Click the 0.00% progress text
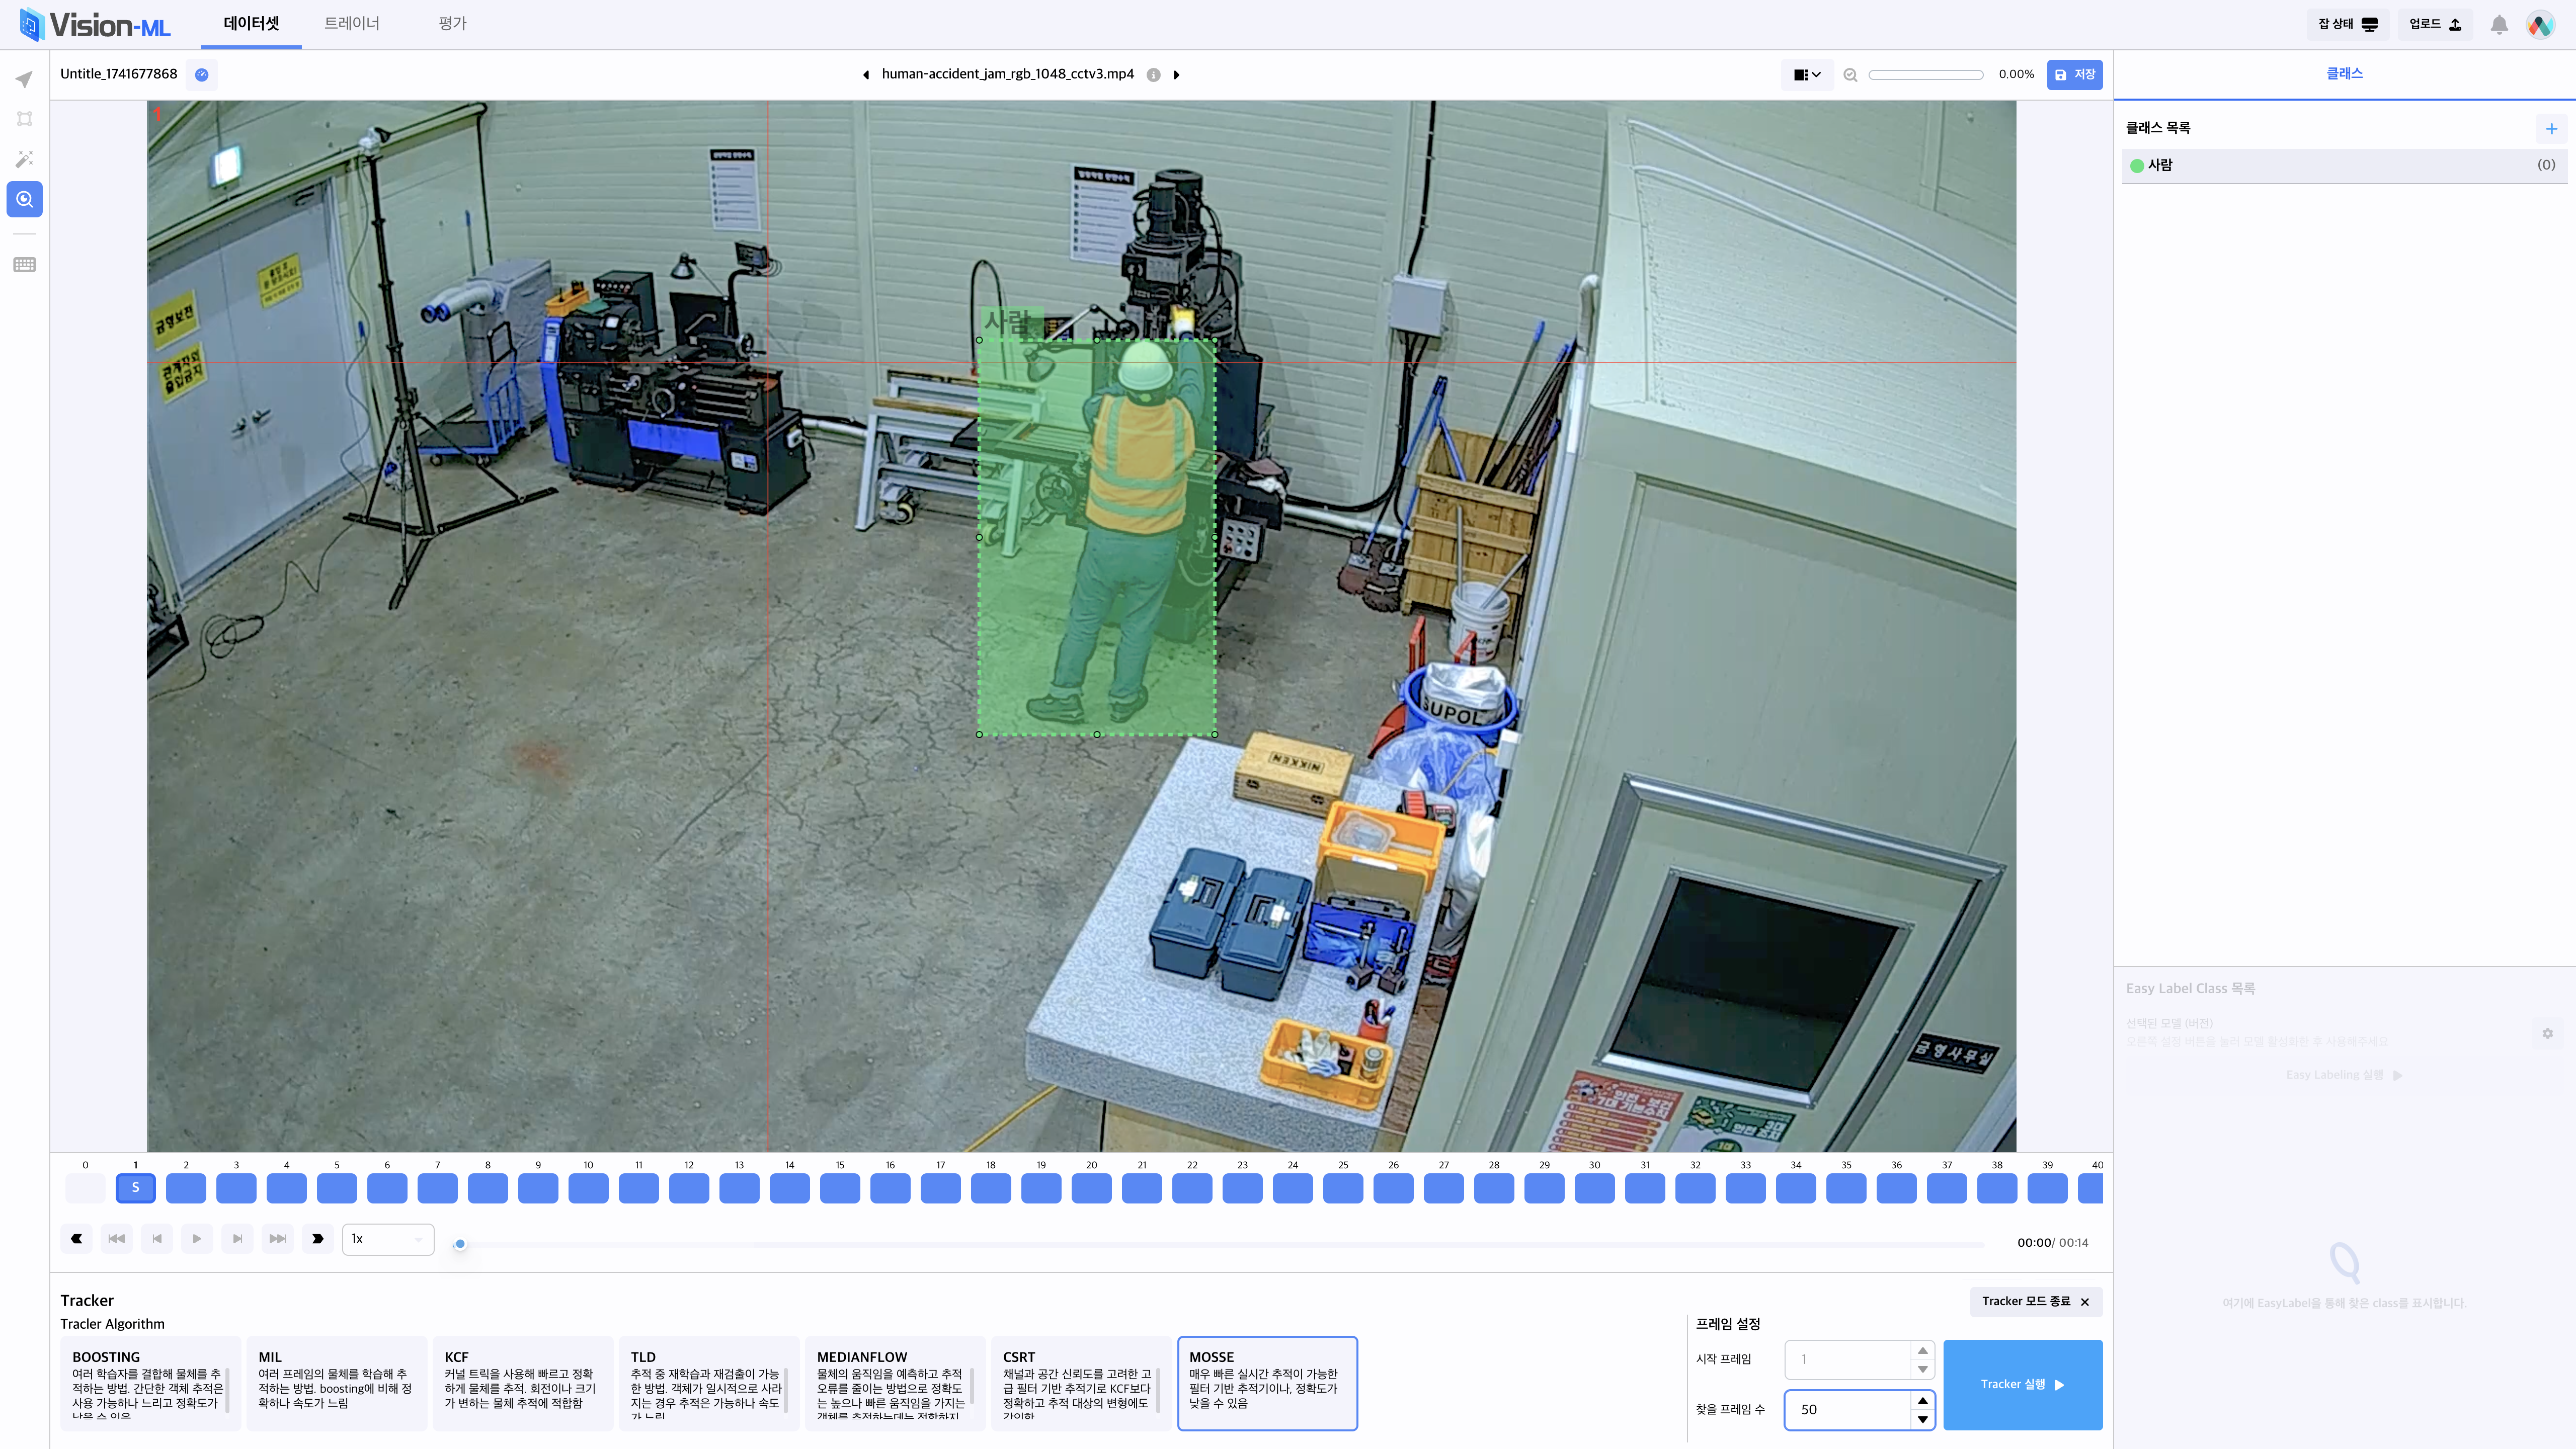Viewport: 2576px width, 1449px height. coord(2016,75)
